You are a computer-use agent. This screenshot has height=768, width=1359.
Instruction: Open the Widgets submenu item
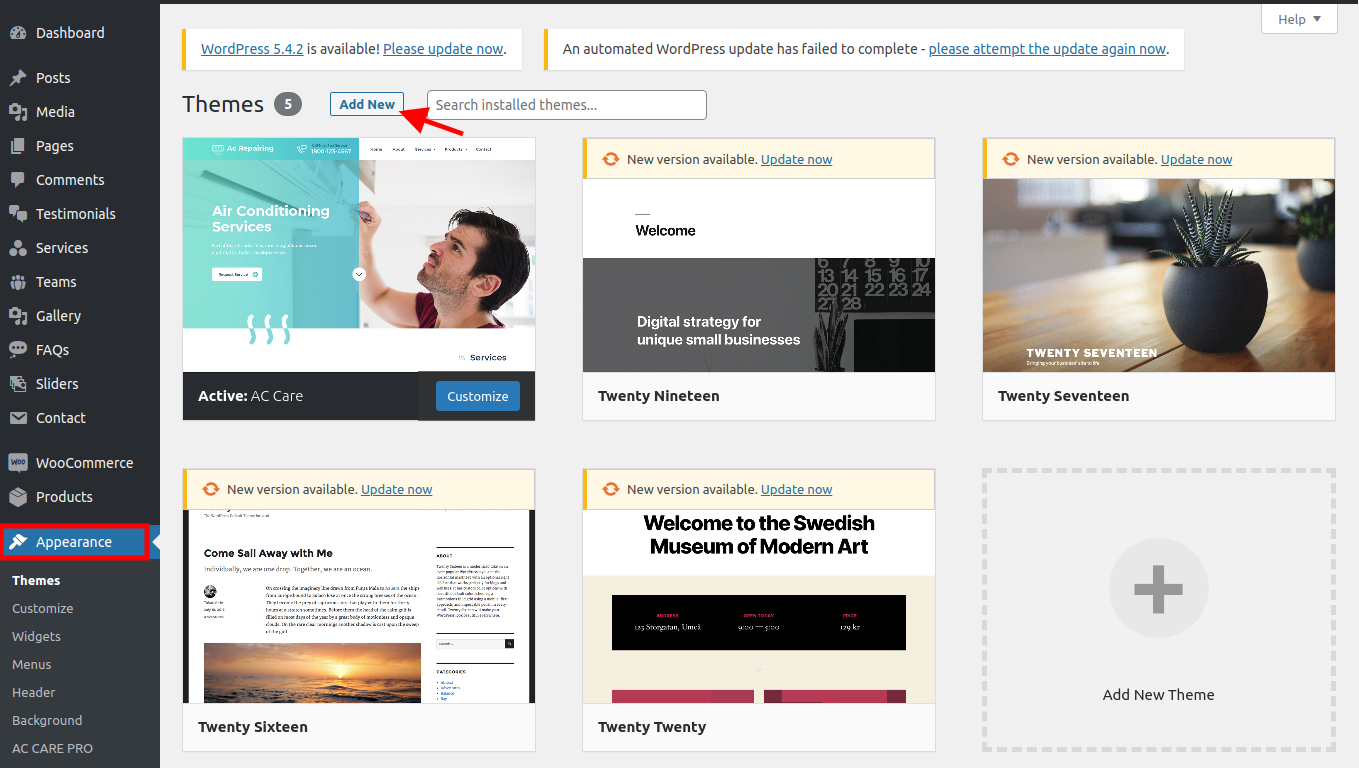tap(36, 636)
